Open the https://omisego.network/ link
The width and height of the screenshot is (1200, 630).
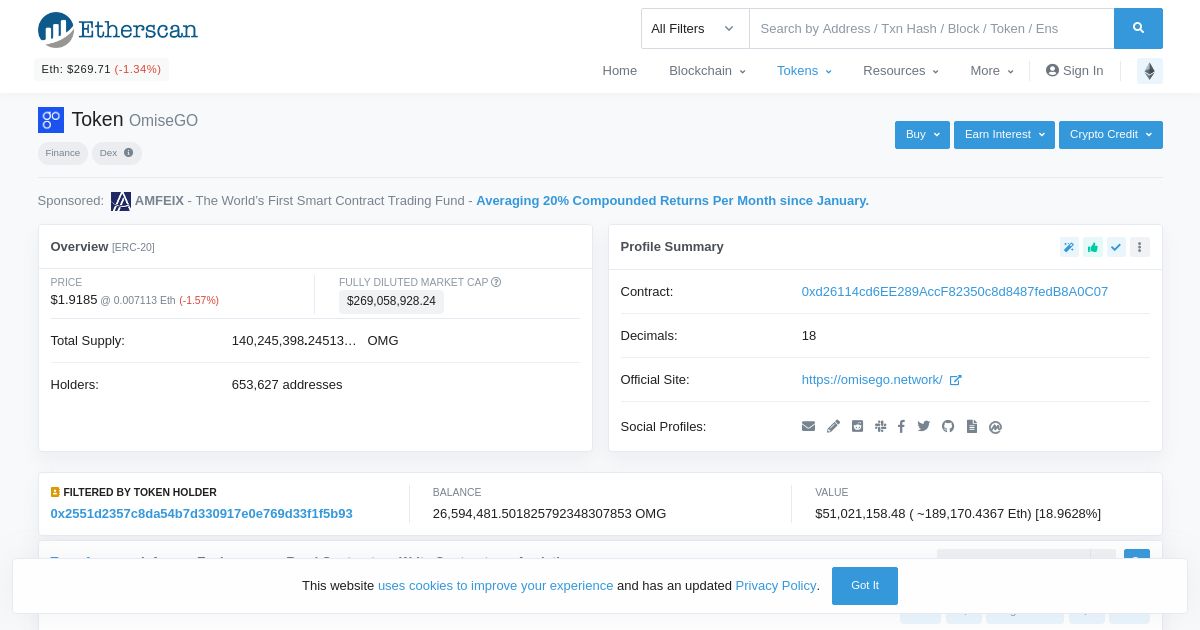[872, 380]
